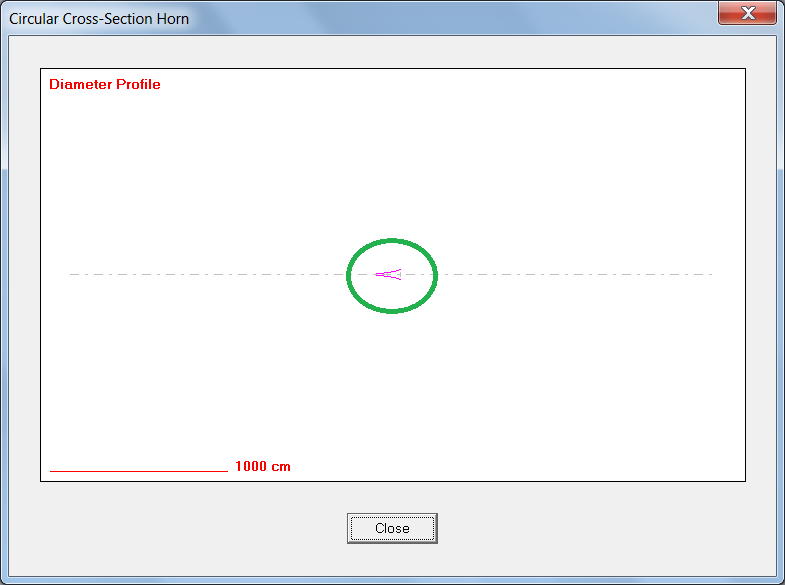
Task: Click the 1000 cm scale label
Action: 263,466
